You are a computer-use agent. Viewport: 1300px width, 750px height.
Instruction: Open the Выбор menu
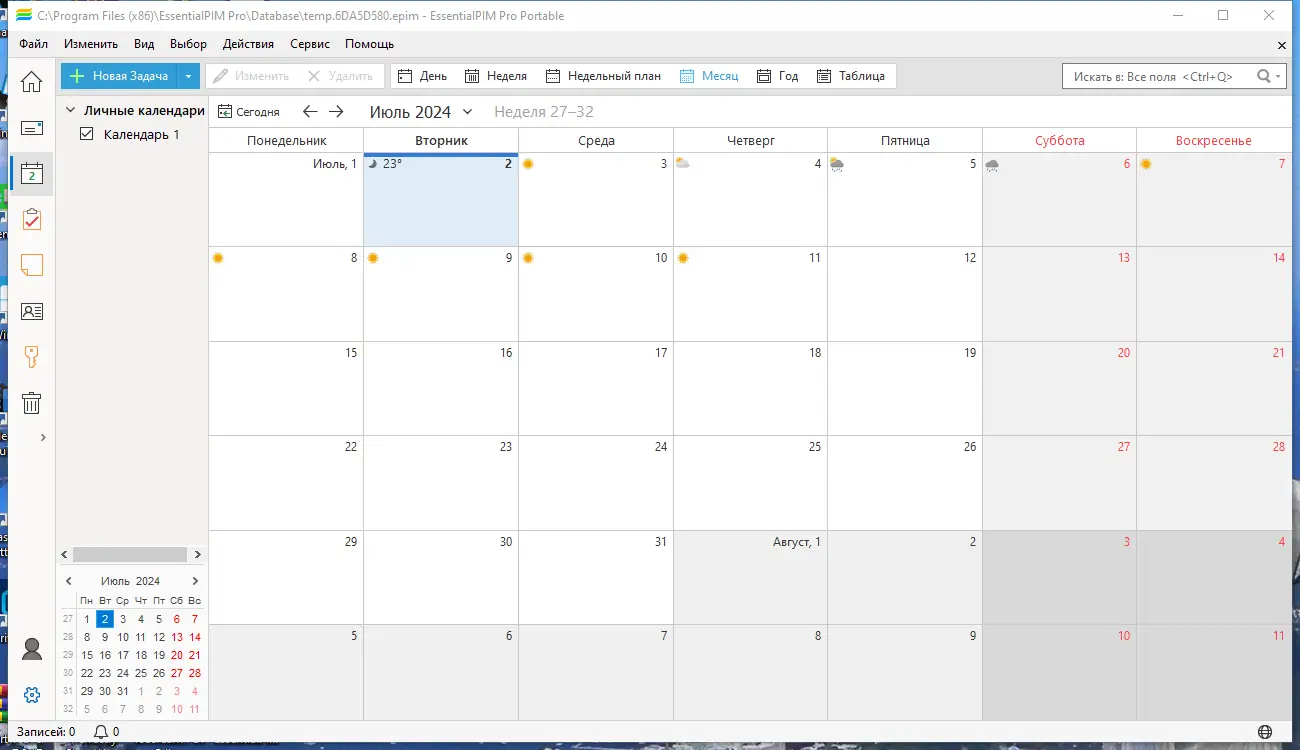(x=188, y=44)
